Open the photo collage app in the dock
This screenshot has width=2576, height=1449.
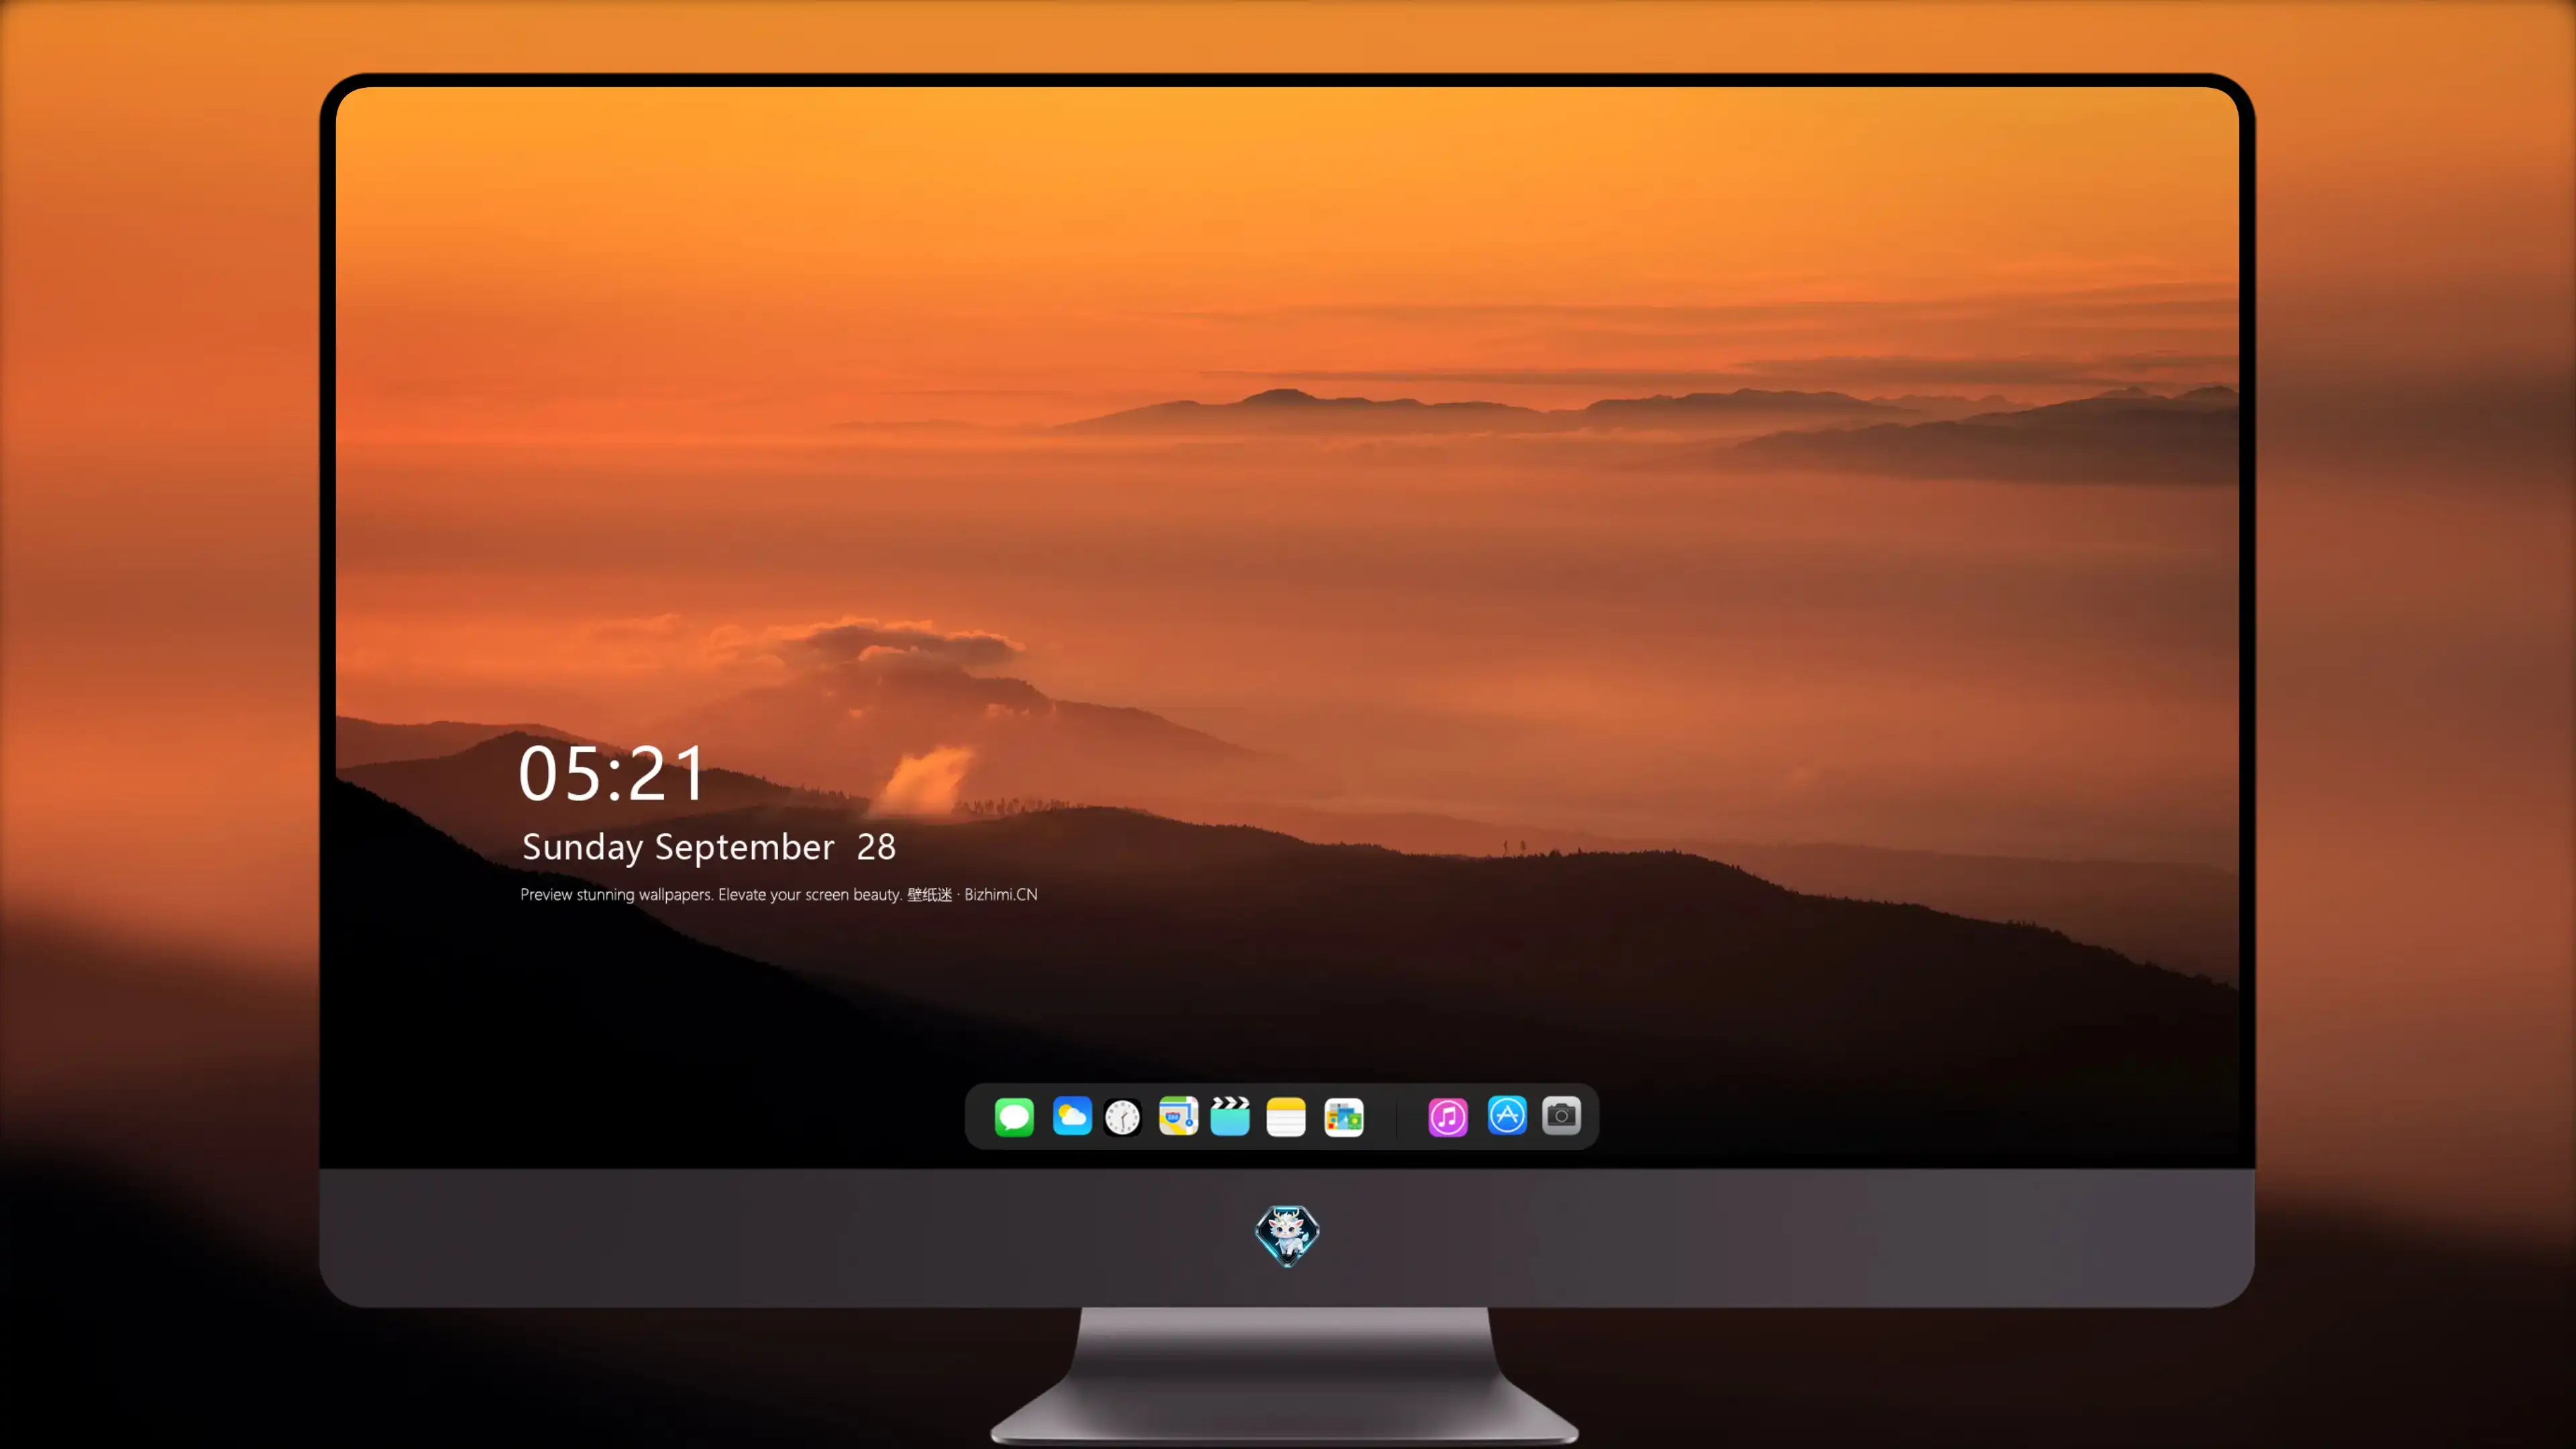(x=1344, y=1117)
